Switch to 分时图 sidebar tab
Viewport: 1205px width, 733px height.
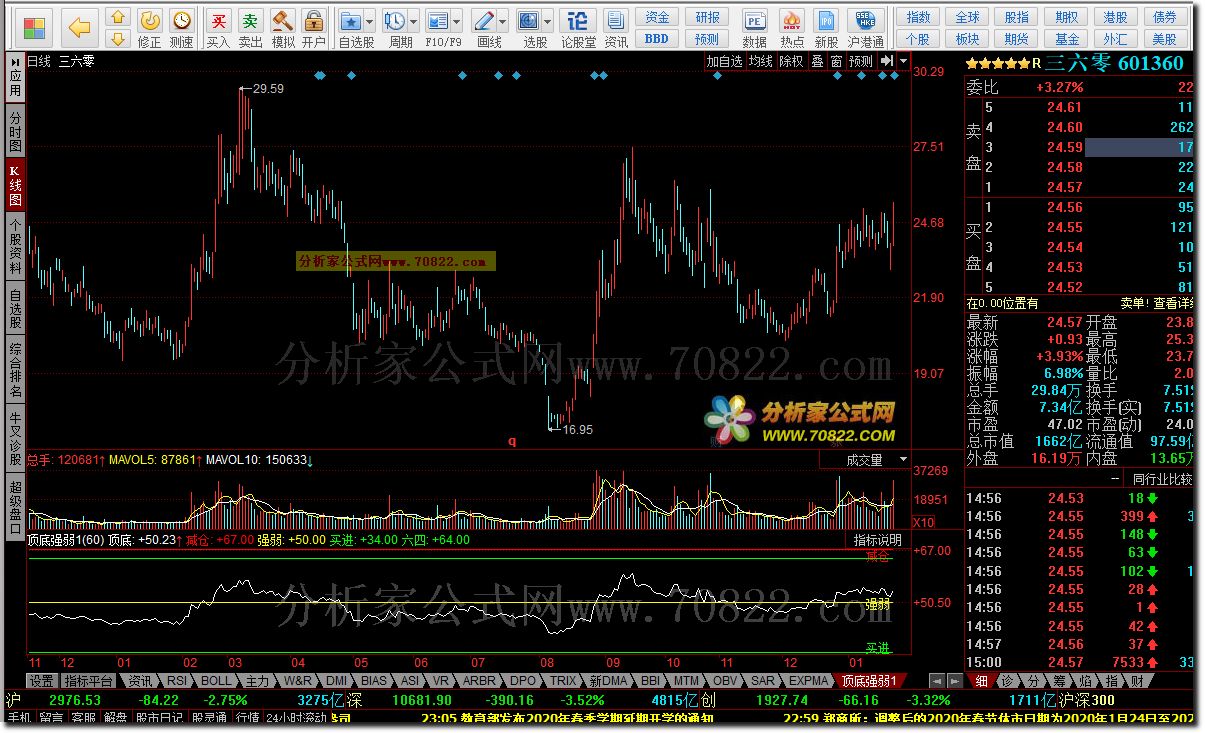pyautogui.click(x=15, y=130)
